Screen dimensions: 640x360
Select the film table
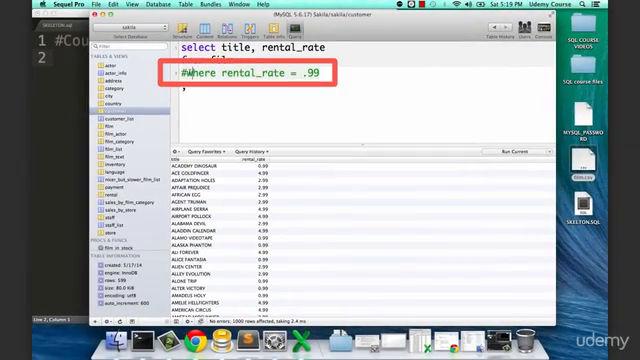[x=109, y=127]
